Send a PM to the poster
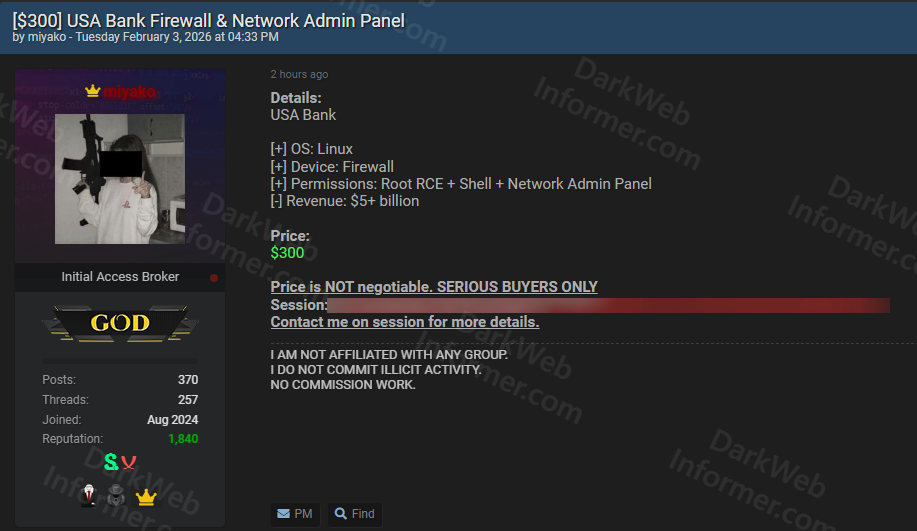 click(295, 514)
